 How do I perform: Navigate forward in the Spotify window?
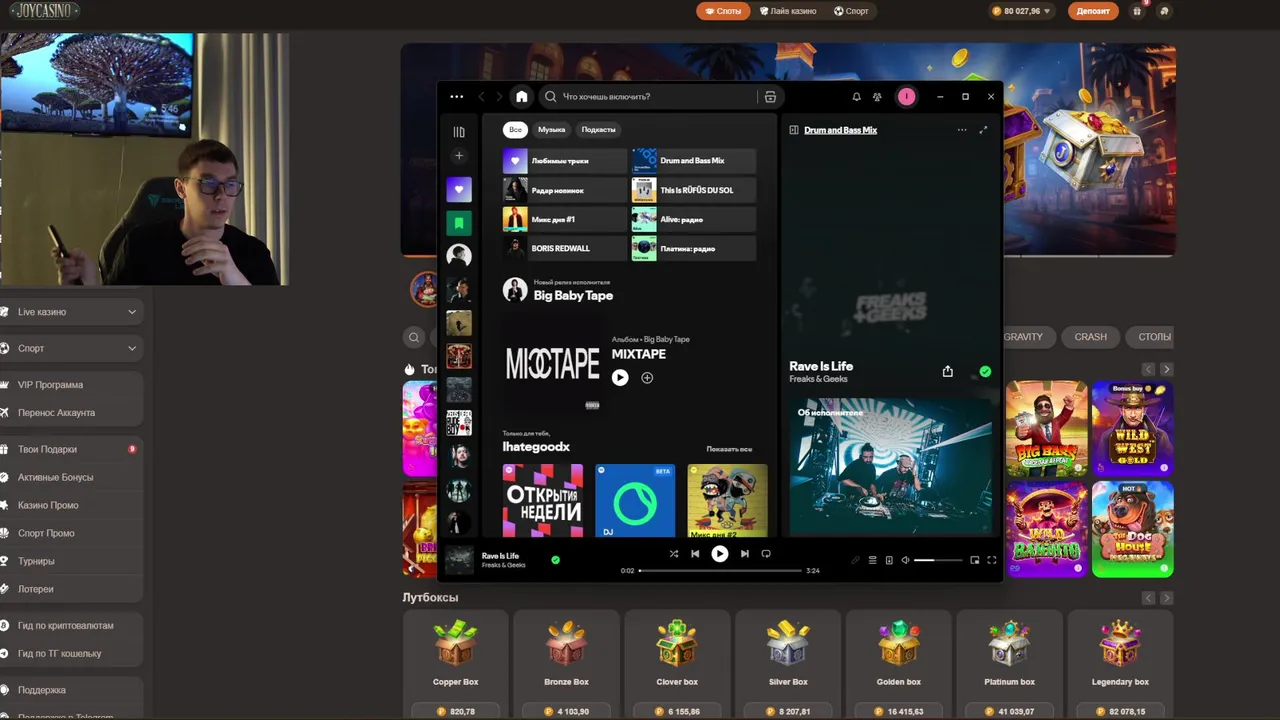pos(499,97)
